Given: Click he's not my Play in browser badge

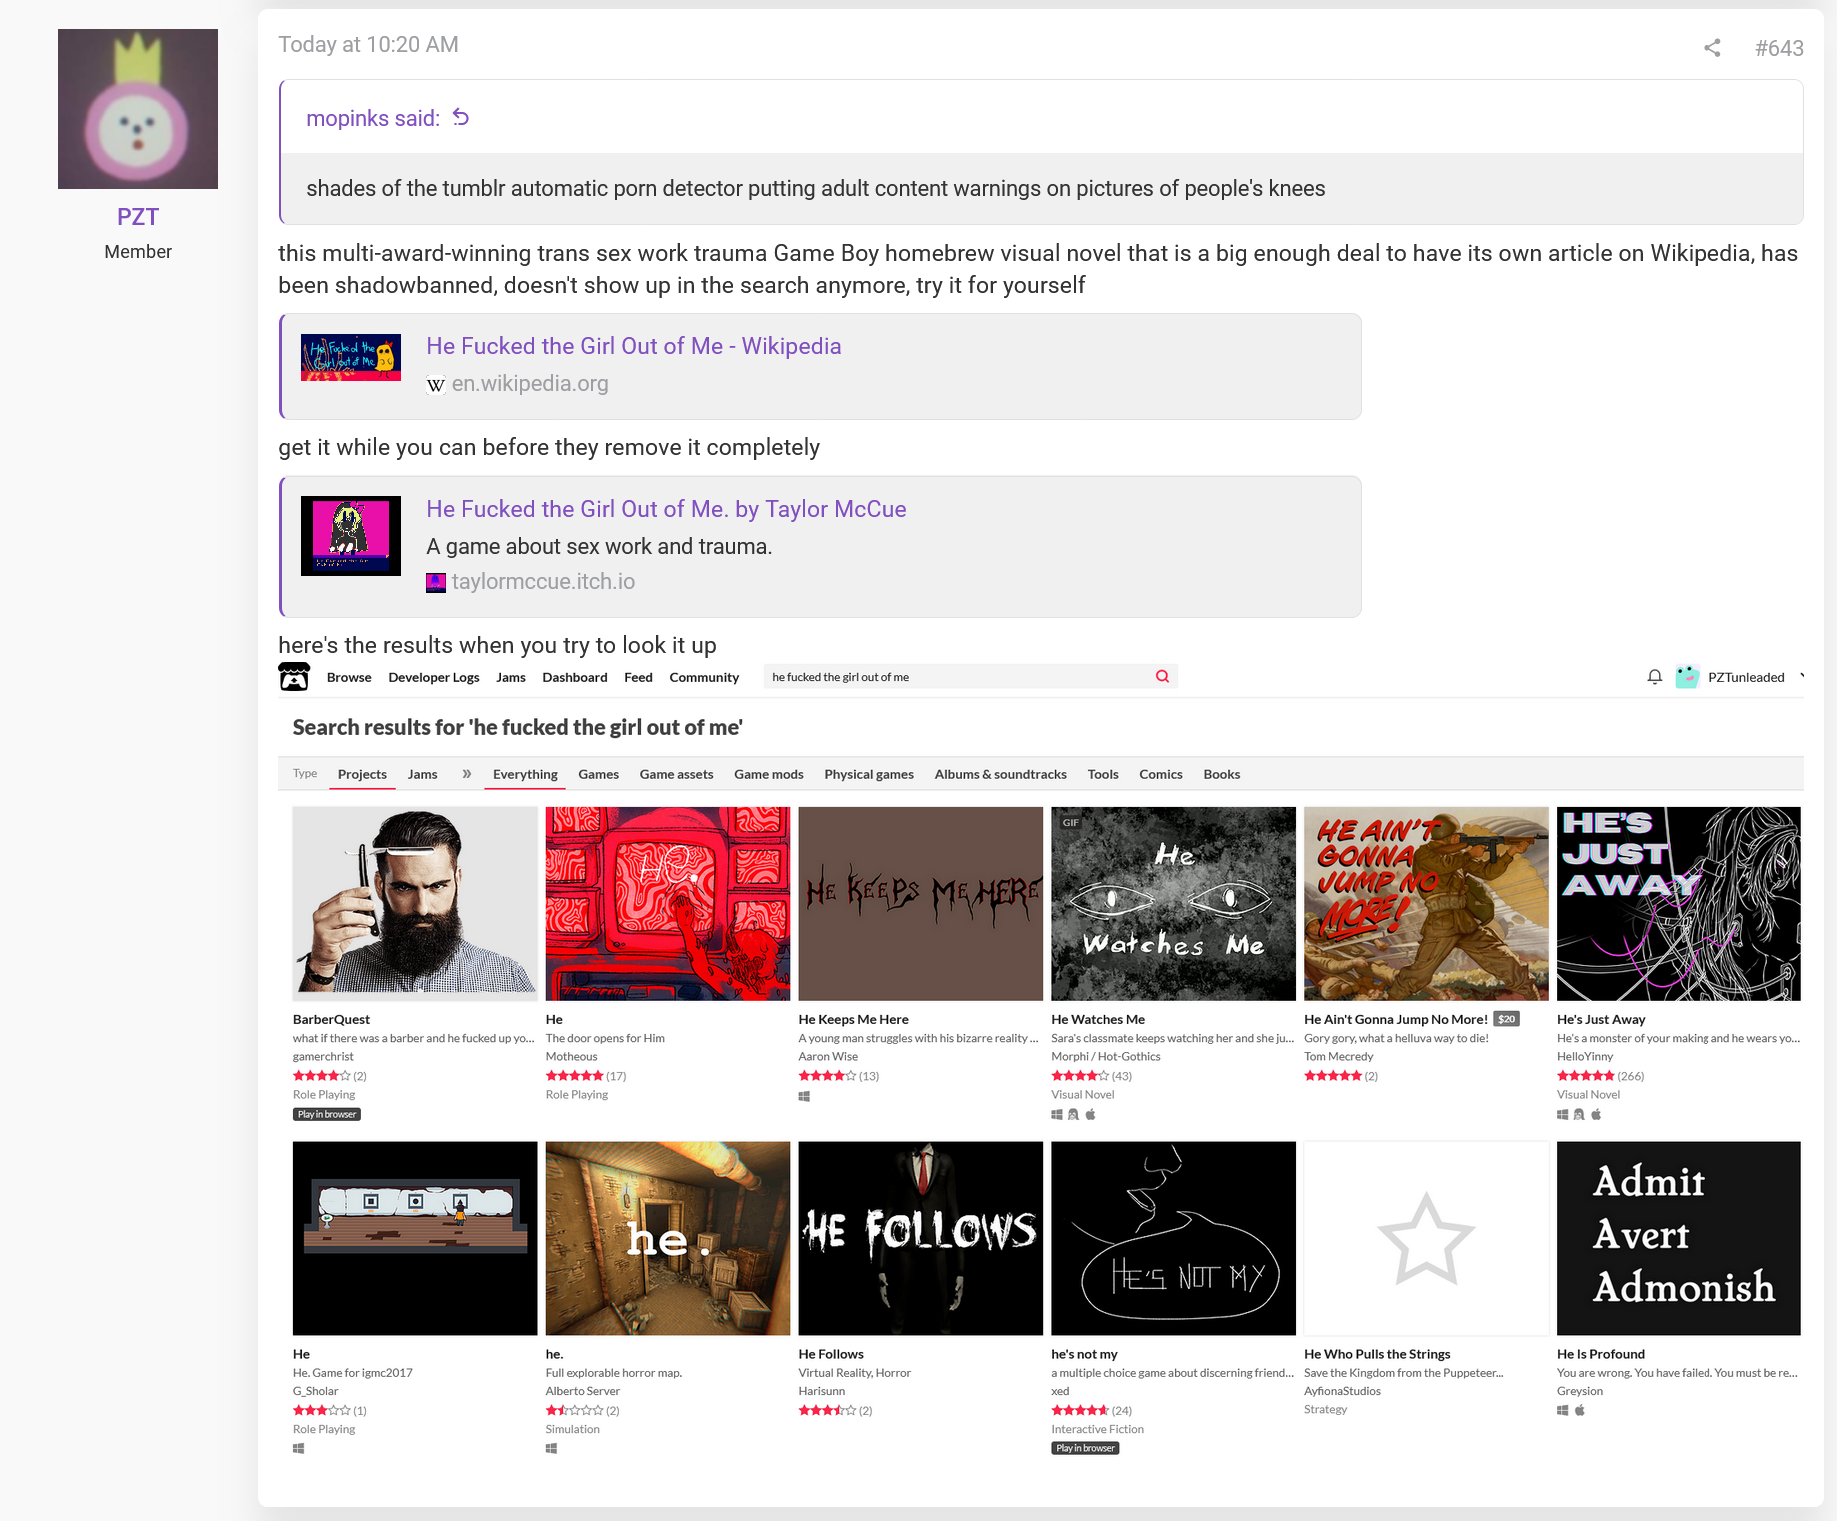Looking at the screenshot, I should click(x=1085, y=1448).
